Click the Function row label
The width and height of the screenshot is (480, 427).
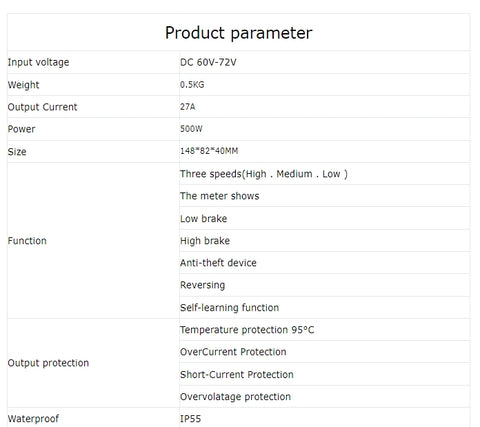(x=27, y=241)
